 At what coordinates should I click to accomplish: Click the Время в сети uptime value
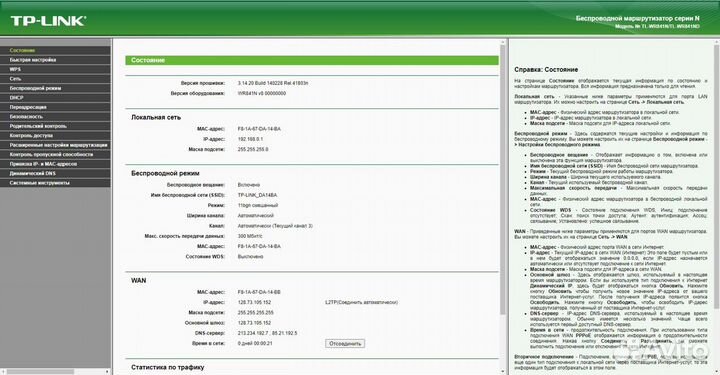255,343
